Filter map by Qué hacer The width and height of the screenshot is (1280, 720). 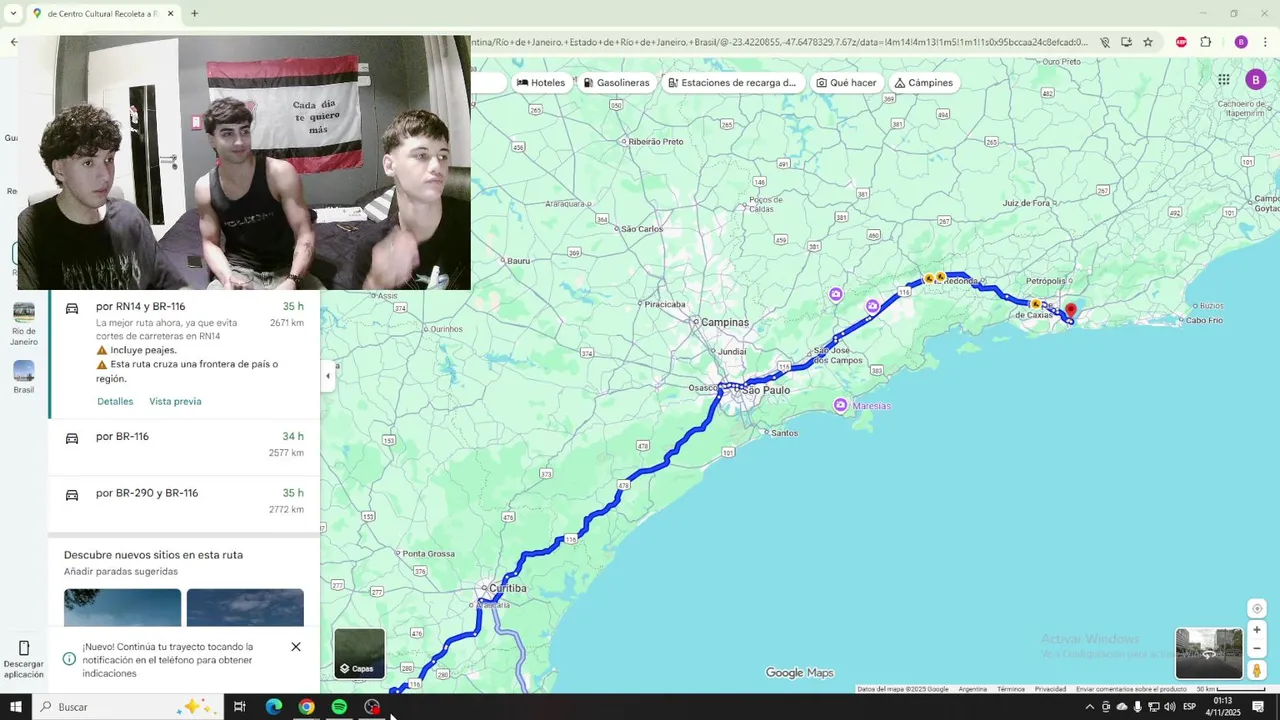(x=846, y=83)
